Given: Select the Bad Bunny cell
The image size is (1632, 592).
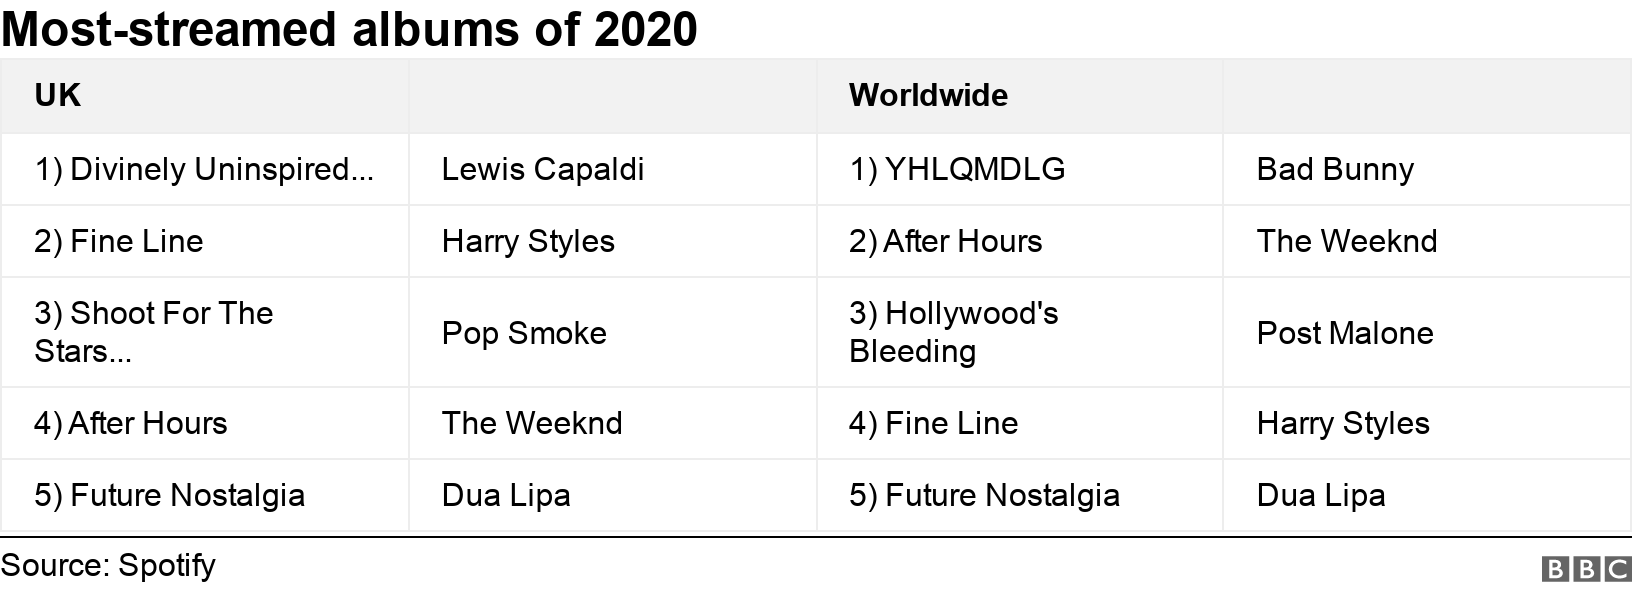Looking at the screenshot, I should [x=1335, y=170].
